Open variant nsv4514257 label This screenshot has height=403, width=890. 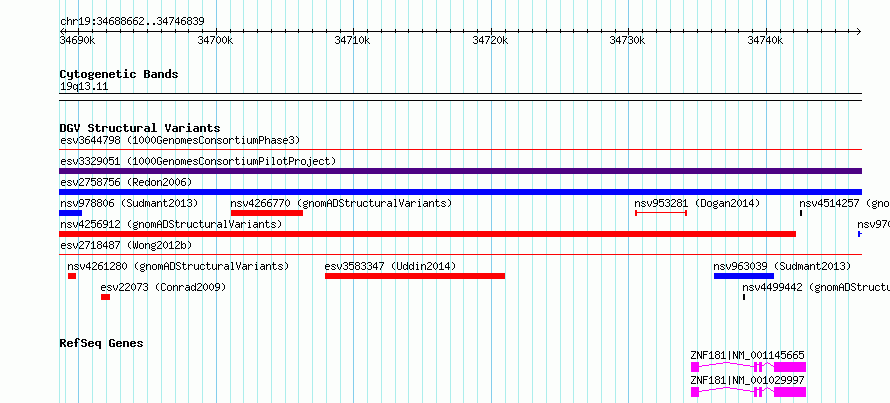[x=845, y=203]
